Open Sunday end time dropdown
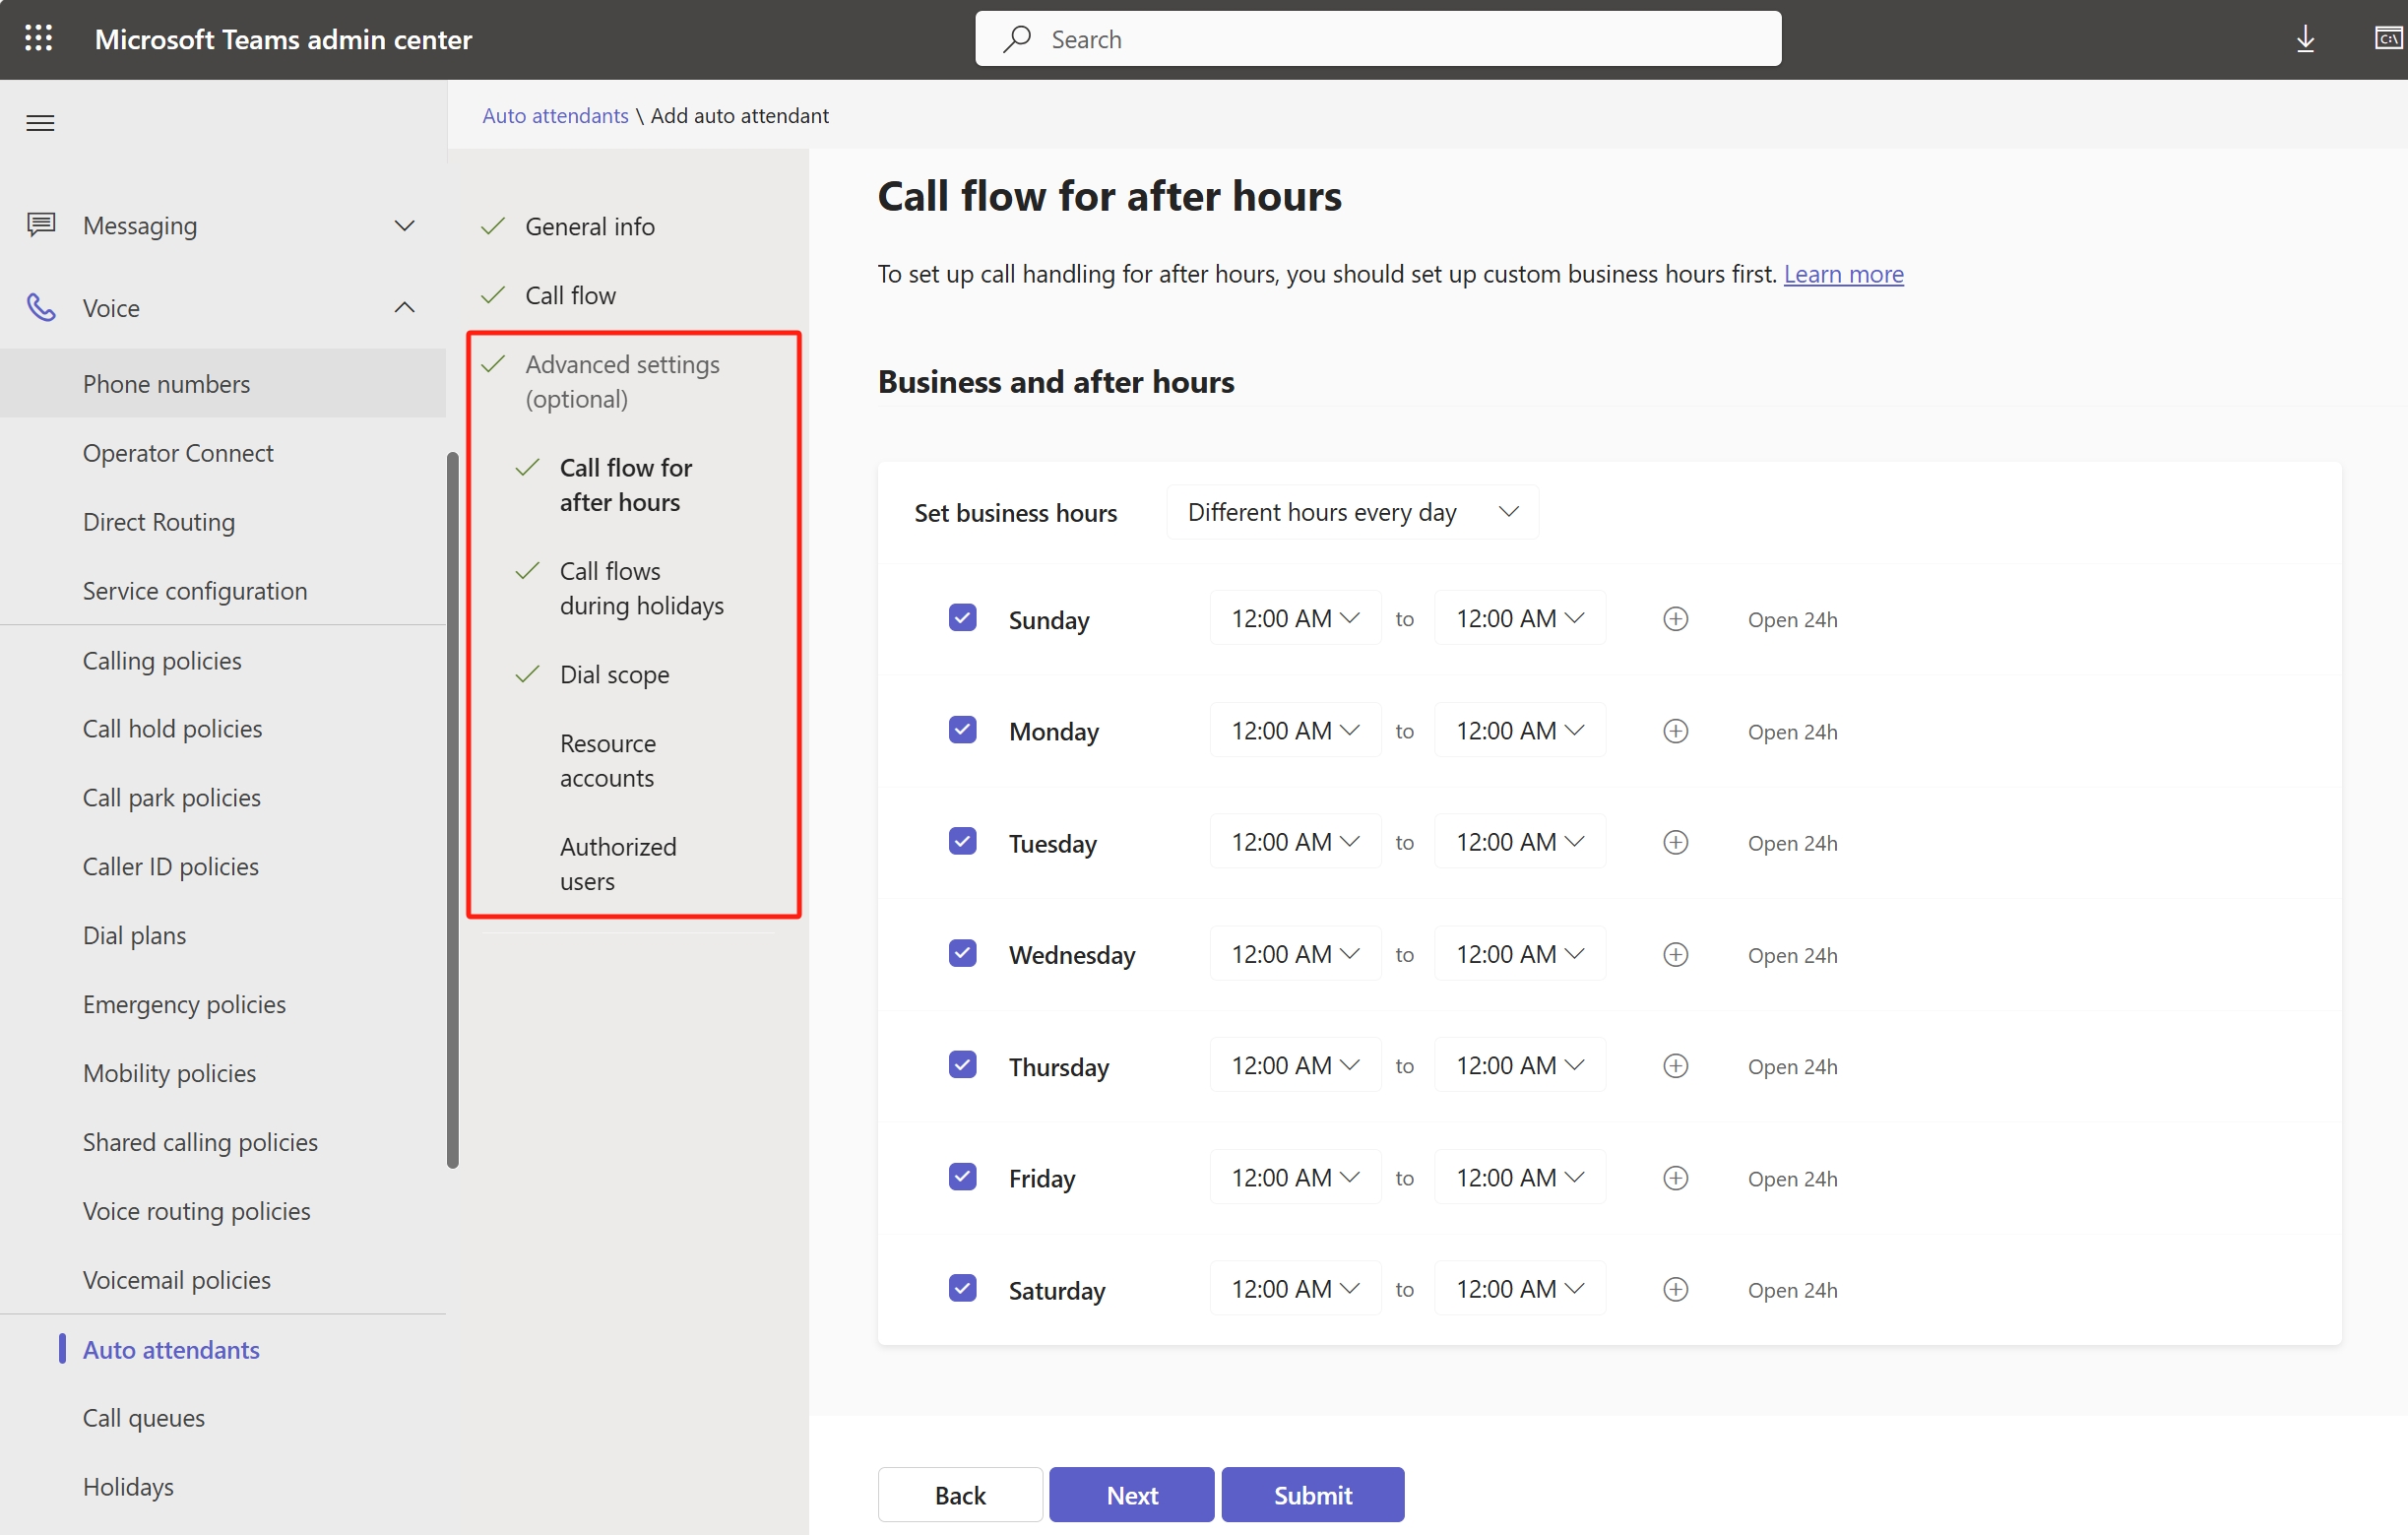Viewport: 2408px width, 1535px height. 1520,619
